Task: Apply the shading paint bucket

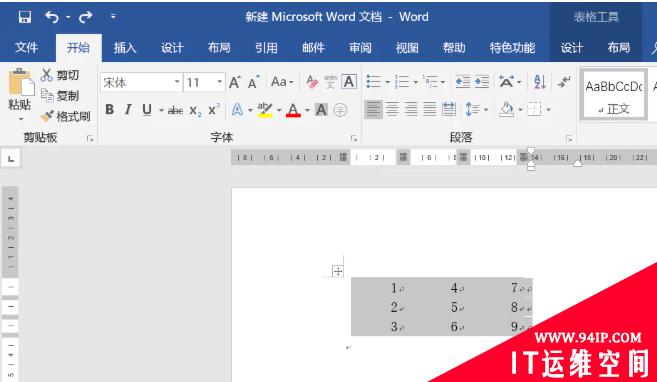Action: click(x=506, y=110)
